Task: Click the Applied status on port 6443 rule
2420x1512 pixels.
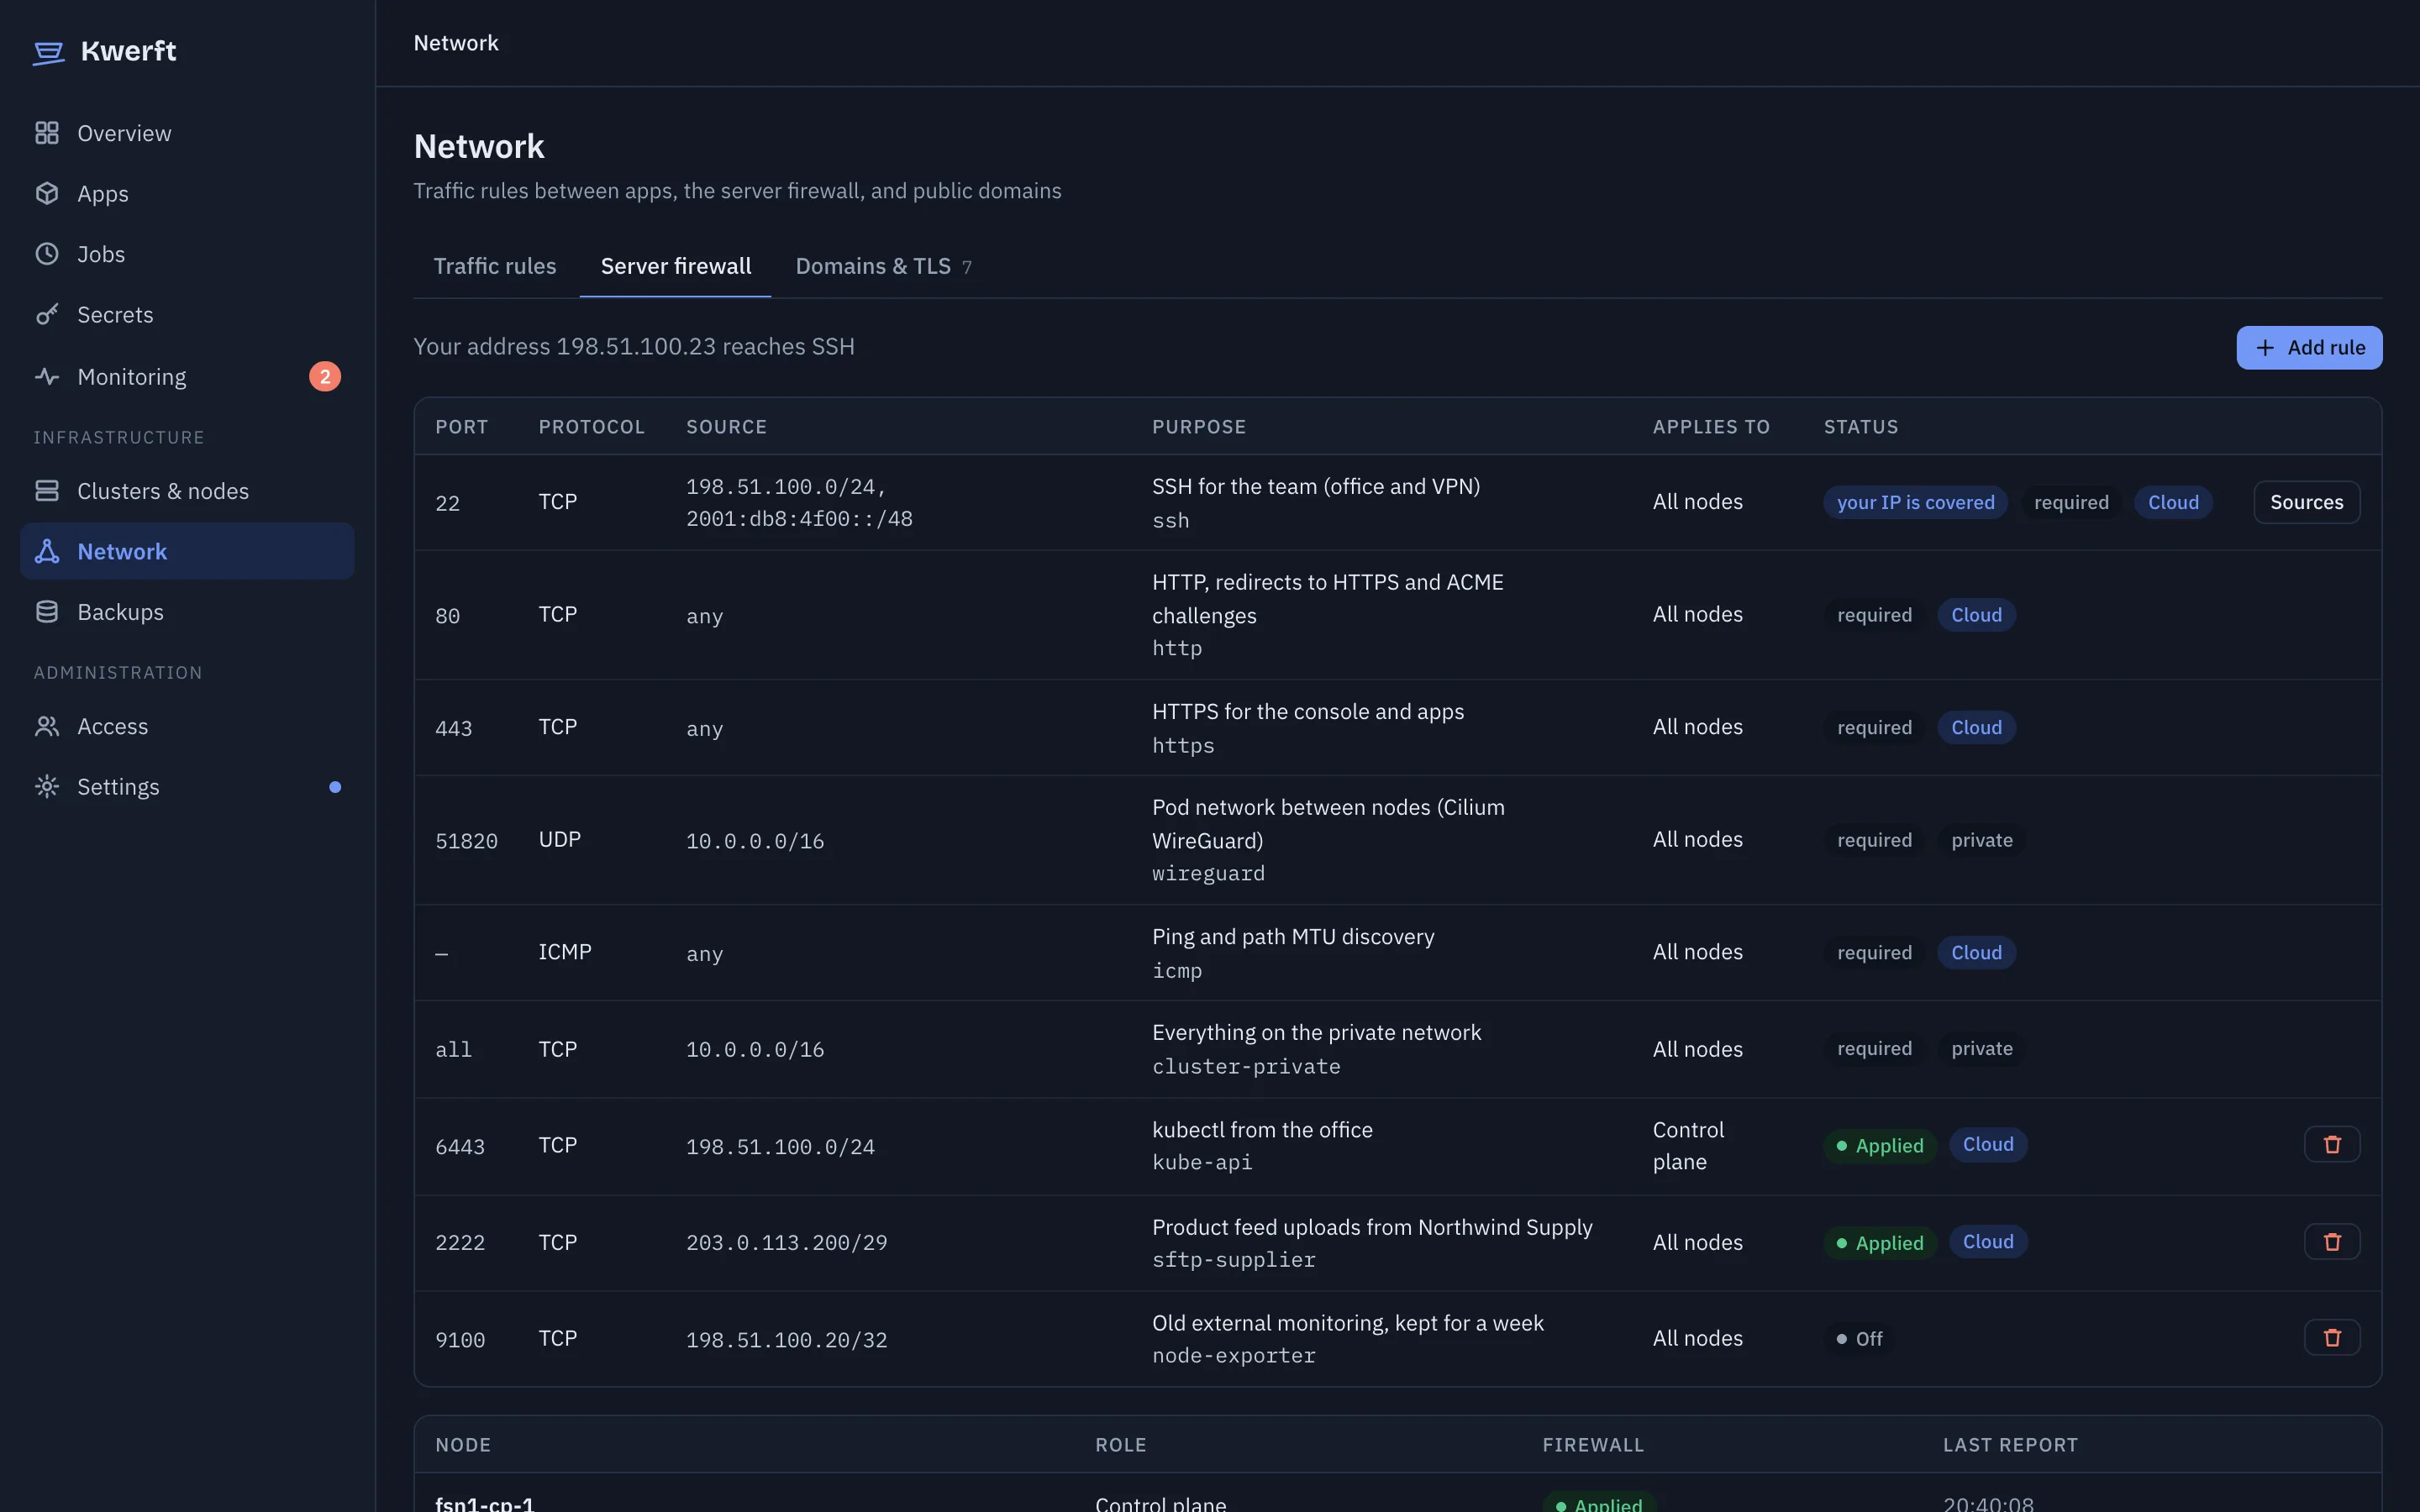Action: (1880, 1145)
